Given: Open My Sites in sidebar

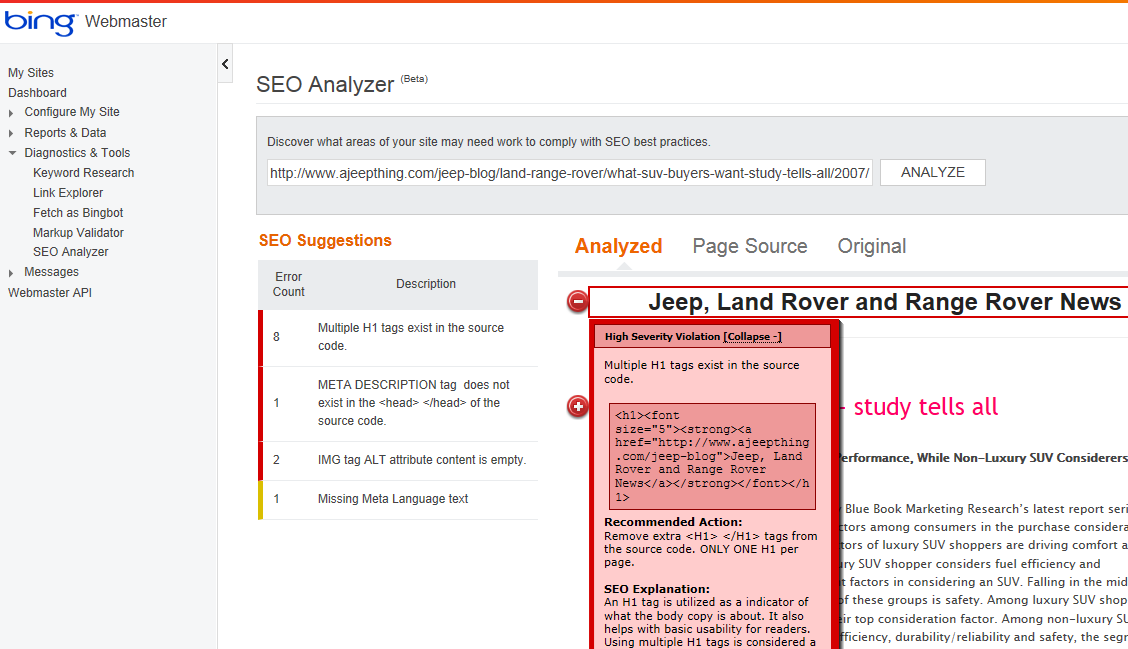Looking at the screenshot, I should (x=31, y=73).
